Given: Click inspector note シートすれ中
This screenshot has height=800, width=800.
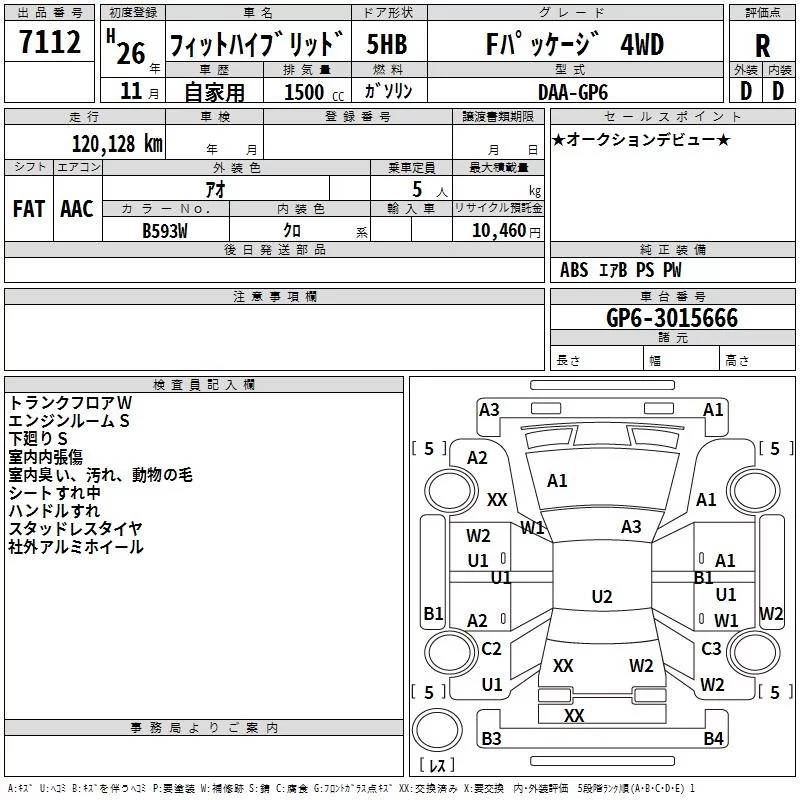Looking at the screenshot, I should 55,493.
